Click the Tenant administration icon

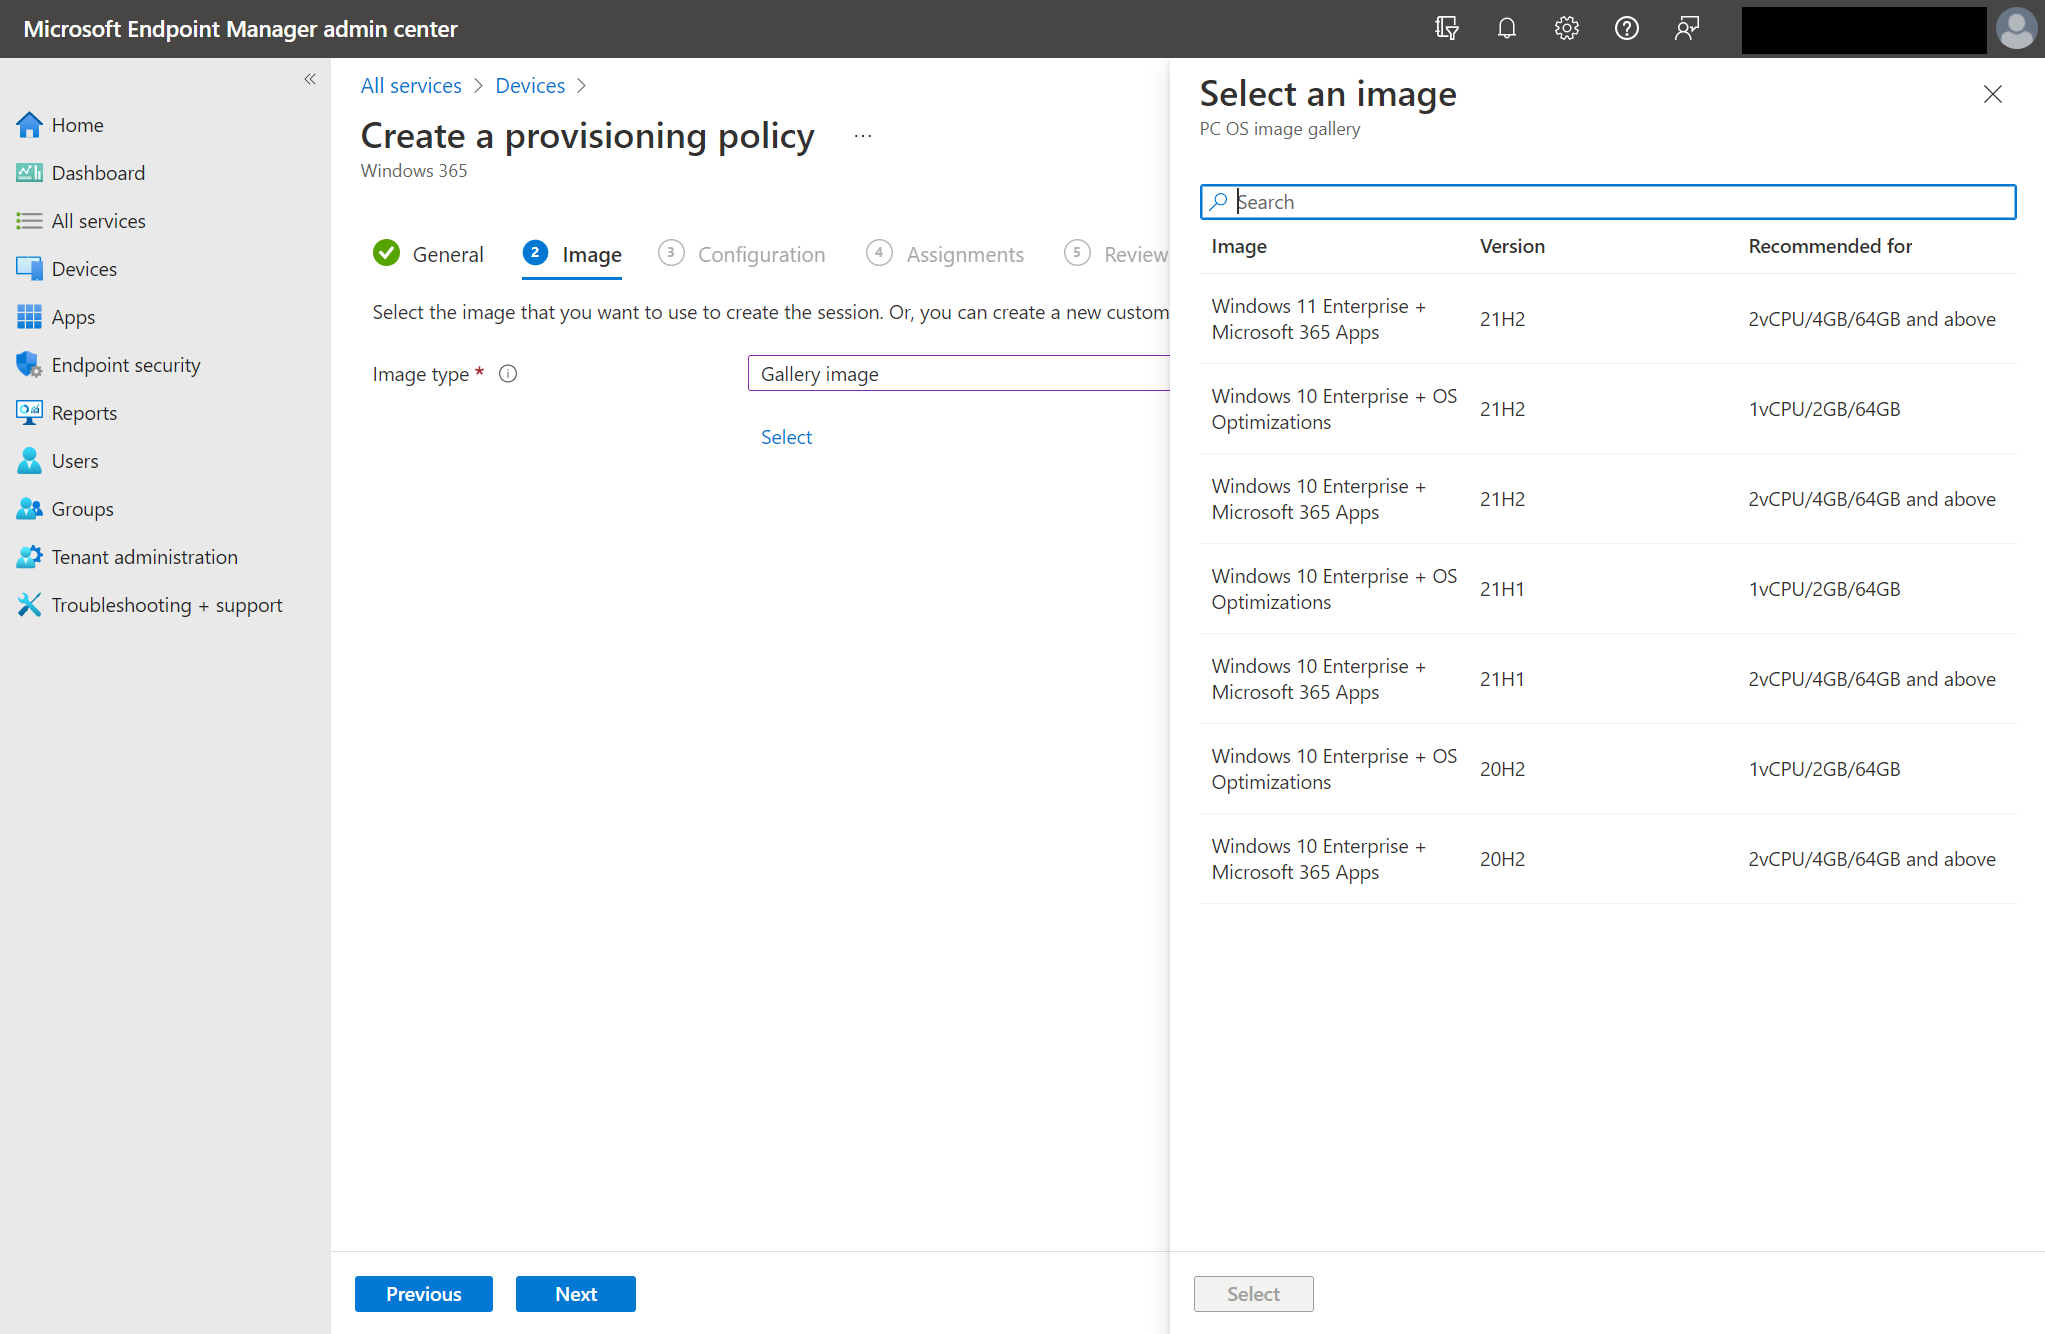pyautogui.click(x=29, y=557)
